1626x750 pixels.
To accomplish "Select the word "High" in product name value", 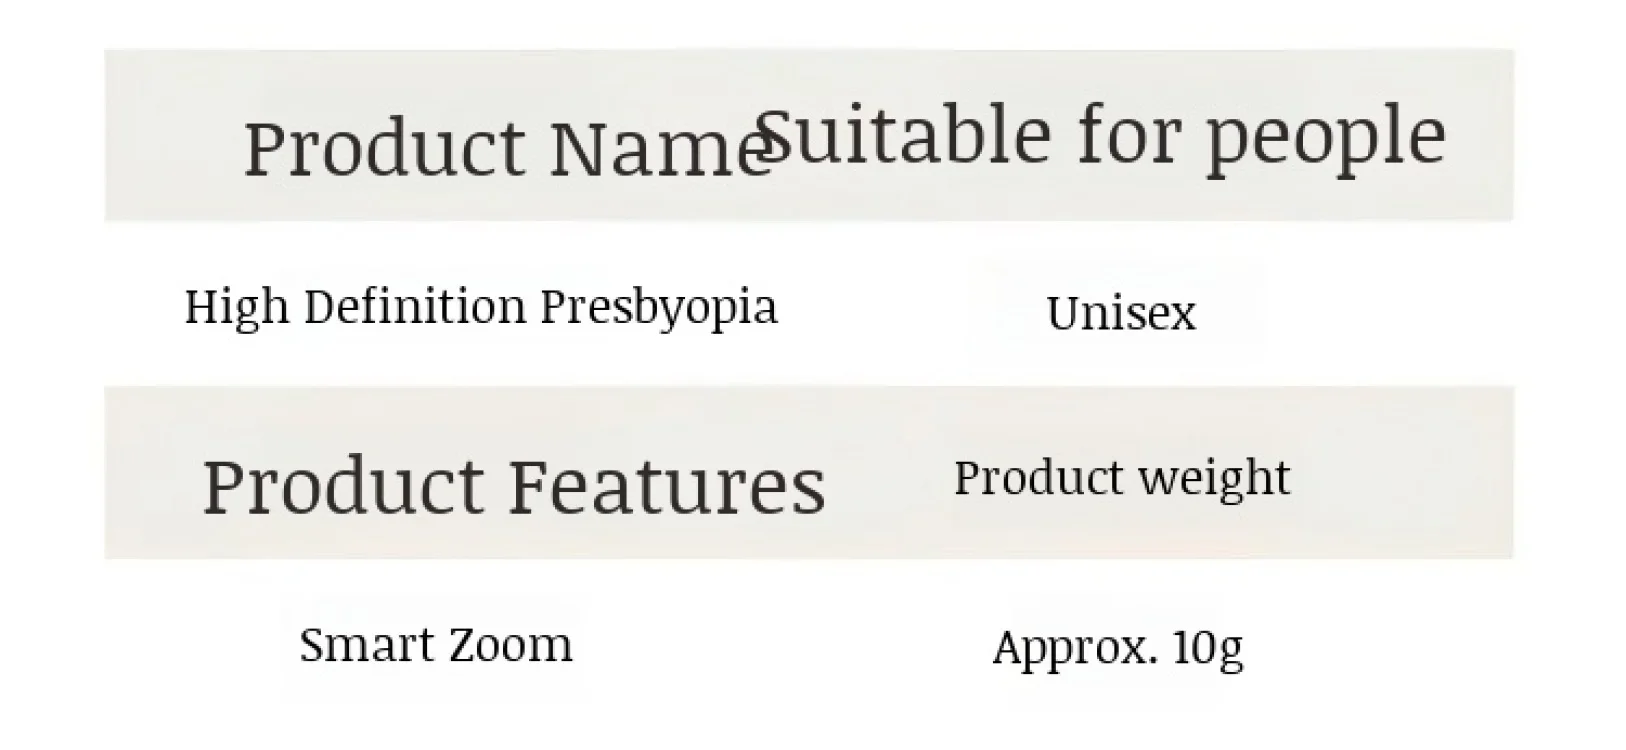I will 236,307.
